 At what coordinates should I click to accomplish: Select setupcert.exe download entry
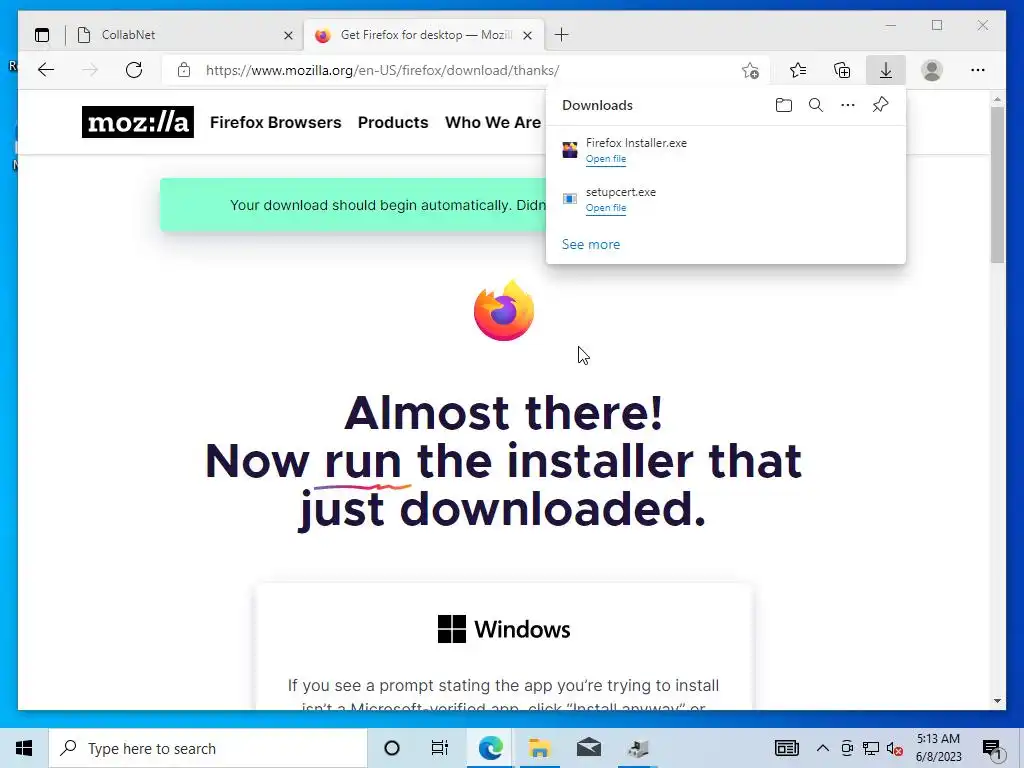pyautogui.click(x=726, y=199)
